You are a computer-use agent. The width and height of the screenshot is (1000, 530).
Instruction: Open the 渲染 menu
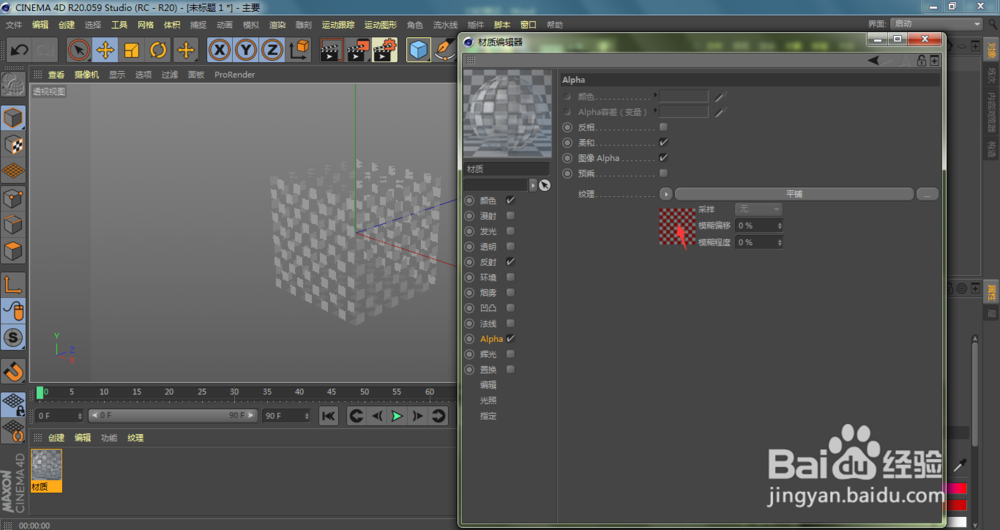pyautogui.click(x=277, y=25)
